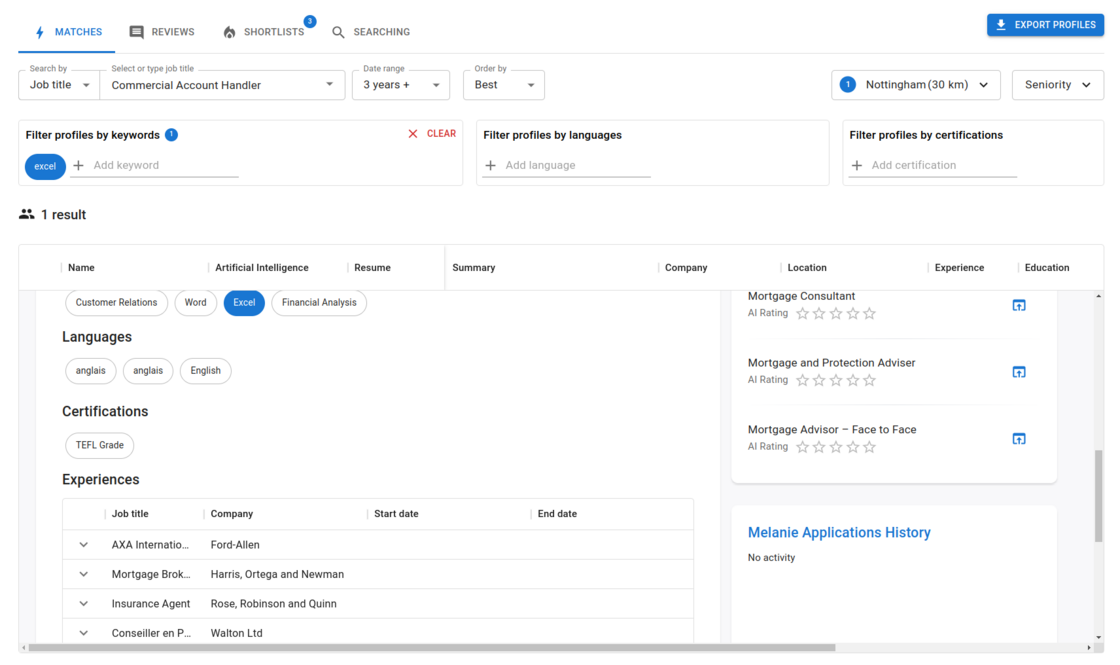Open Mortgage Consultant posting in new window
Viewport: 1120px width, 665px height.
[1019, 305]
